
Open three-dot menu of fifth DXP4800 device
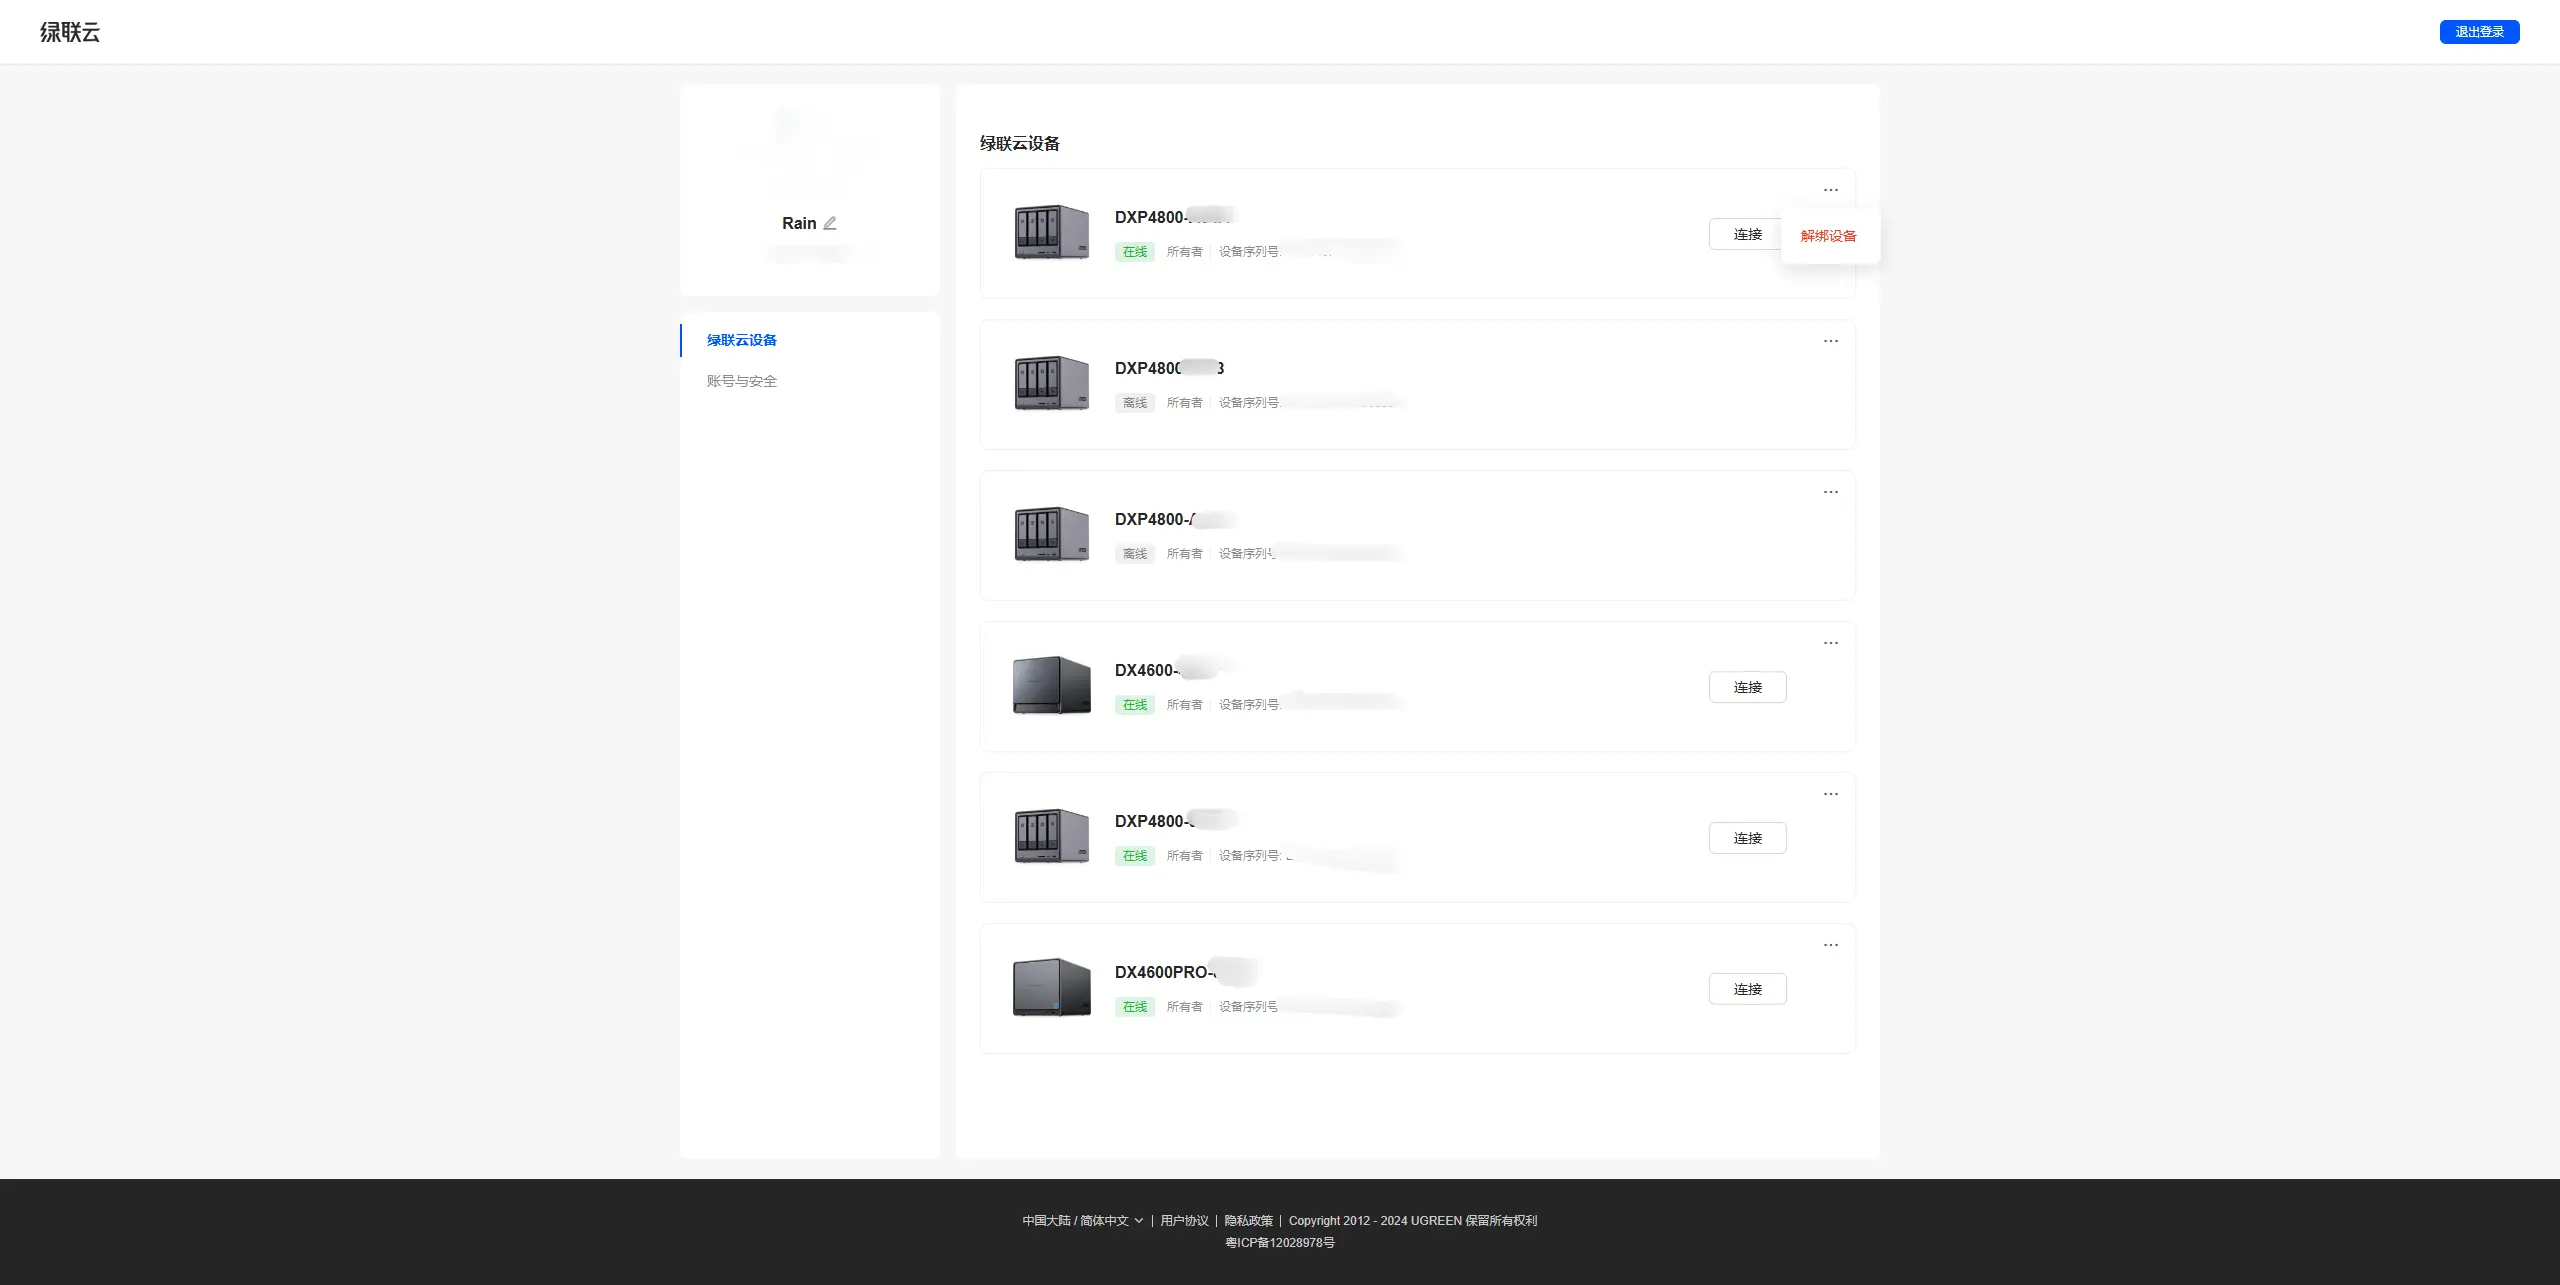click(1830, 794)
